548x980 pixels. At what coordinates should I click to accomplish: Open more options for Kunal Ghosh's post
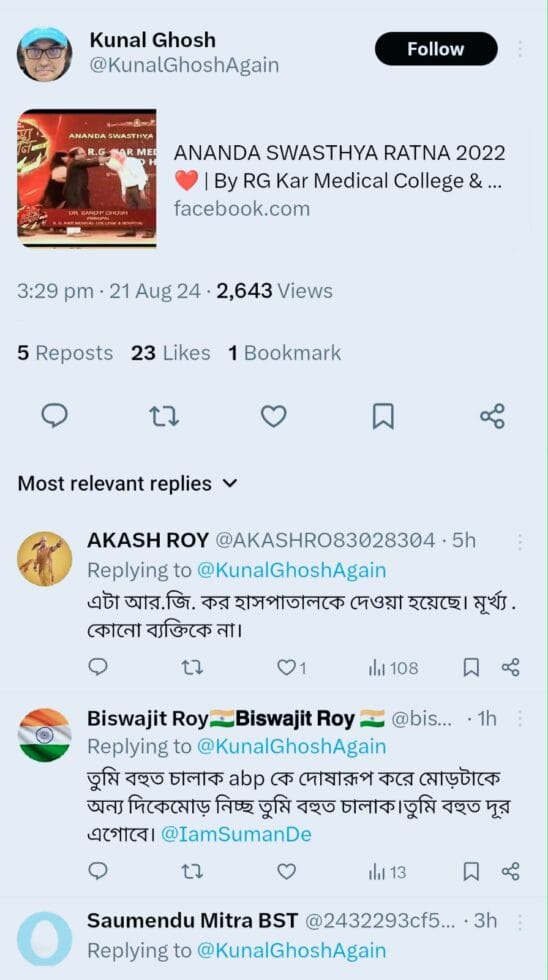(520, 49)
